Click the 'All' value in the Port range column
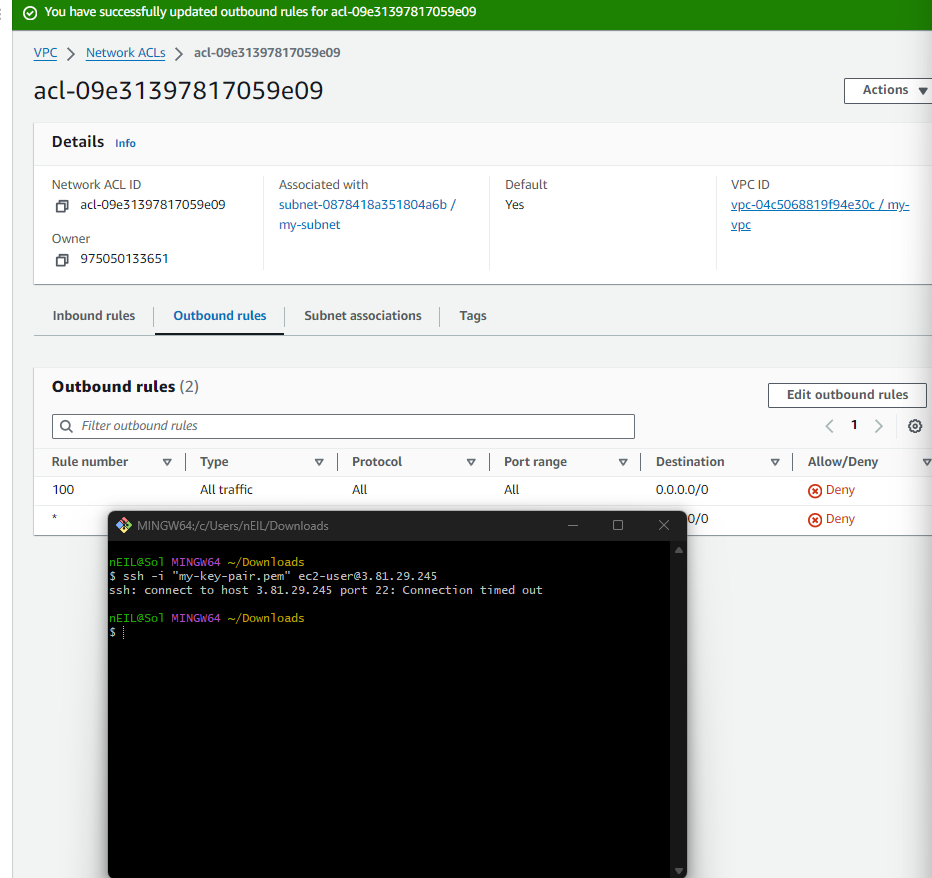This screenshot has width=932, height=878. click(512, 490)
